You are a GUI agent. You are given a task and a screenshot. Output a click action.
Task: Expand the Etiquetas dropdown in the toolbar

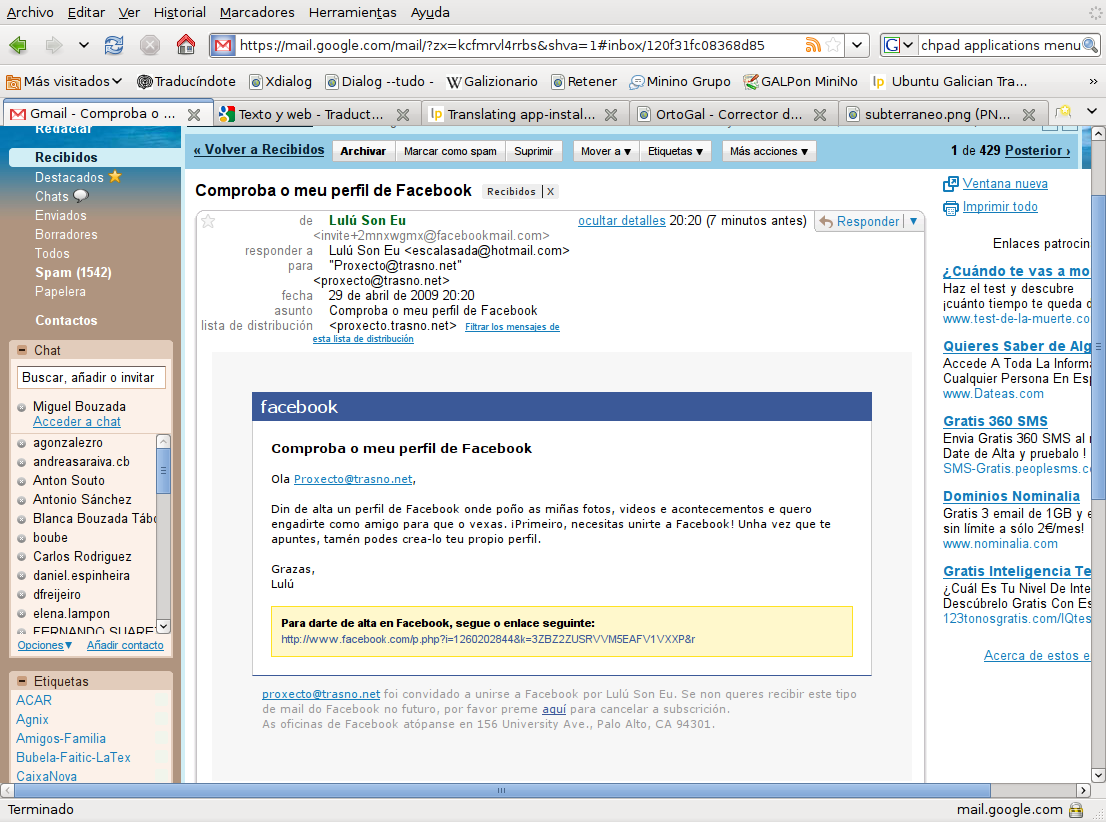tap(675, 151)
